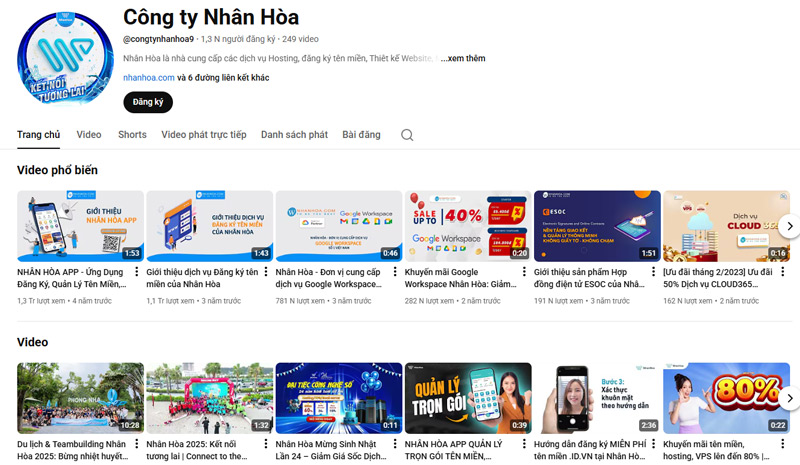Click the Video phổ biến section heading
This screenshot has width=800, height=465.
(57, 171)
